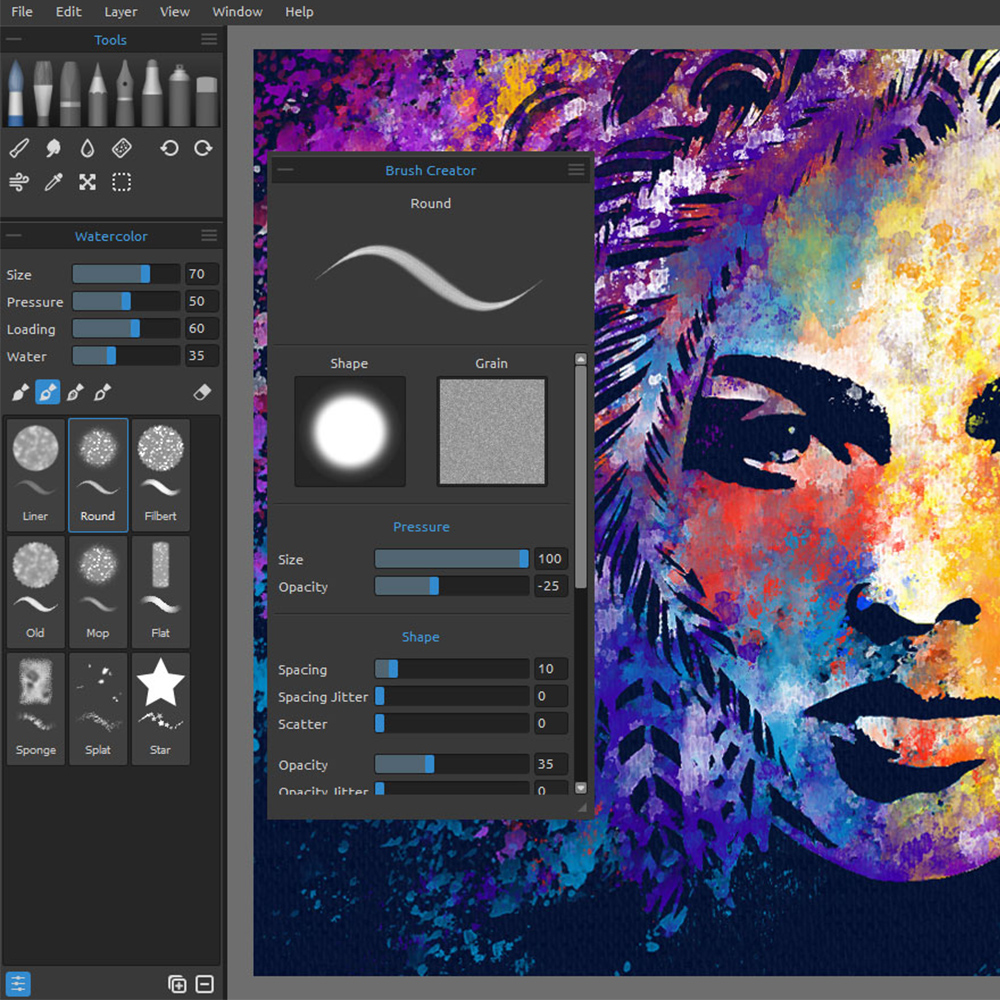Toggle the Brush Creator sliders button
Viewport: 1000px width, 1000px height.
[17, 983]
